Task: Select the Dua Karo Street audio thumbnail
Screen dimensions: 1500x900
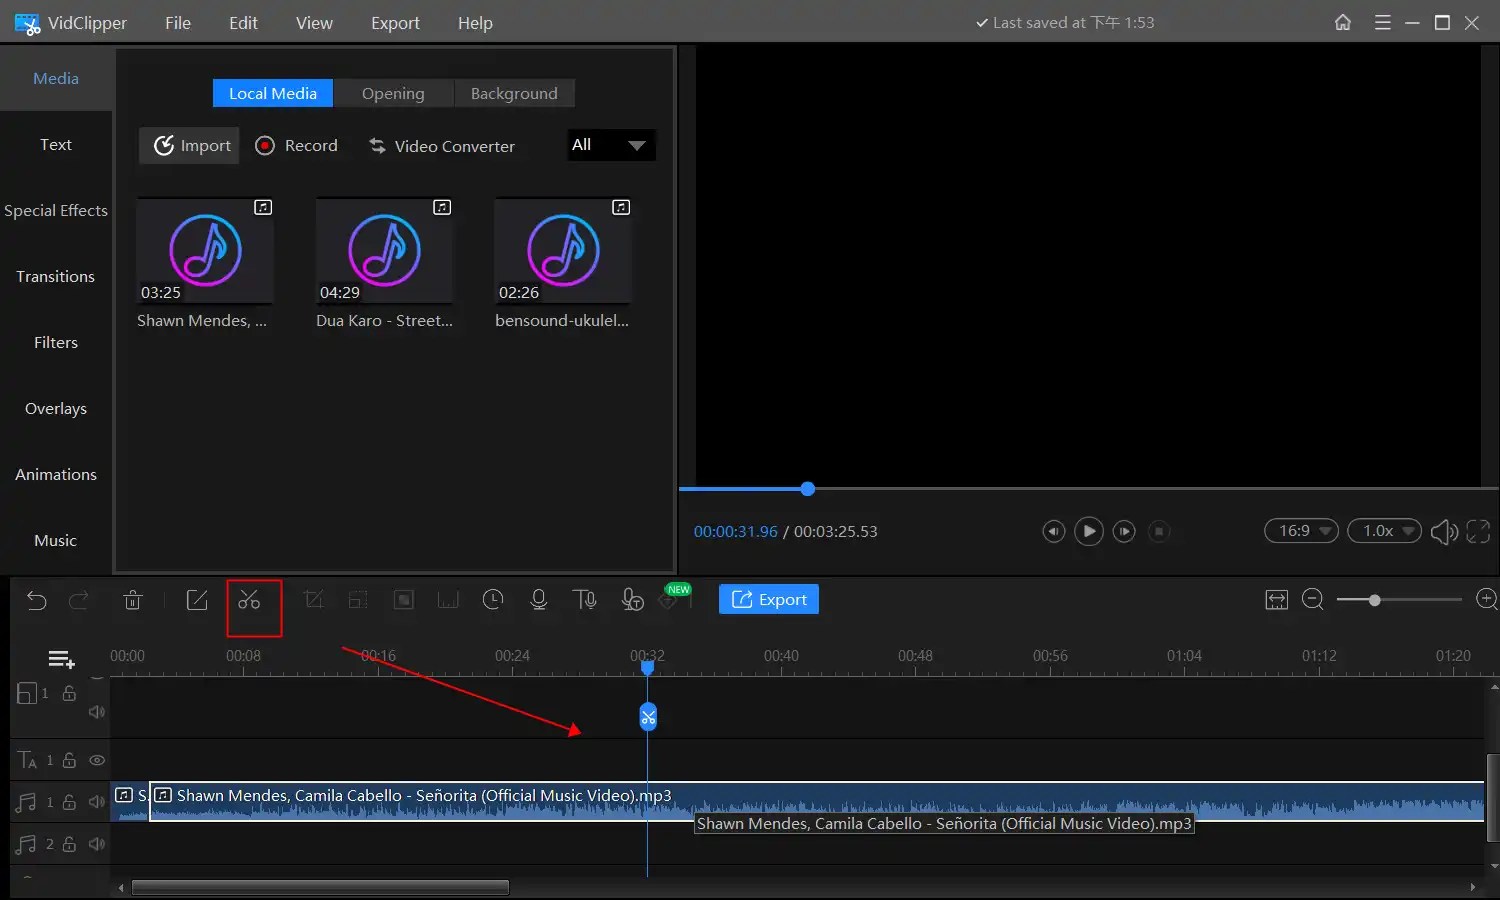Action: click(x=384, y=252)
